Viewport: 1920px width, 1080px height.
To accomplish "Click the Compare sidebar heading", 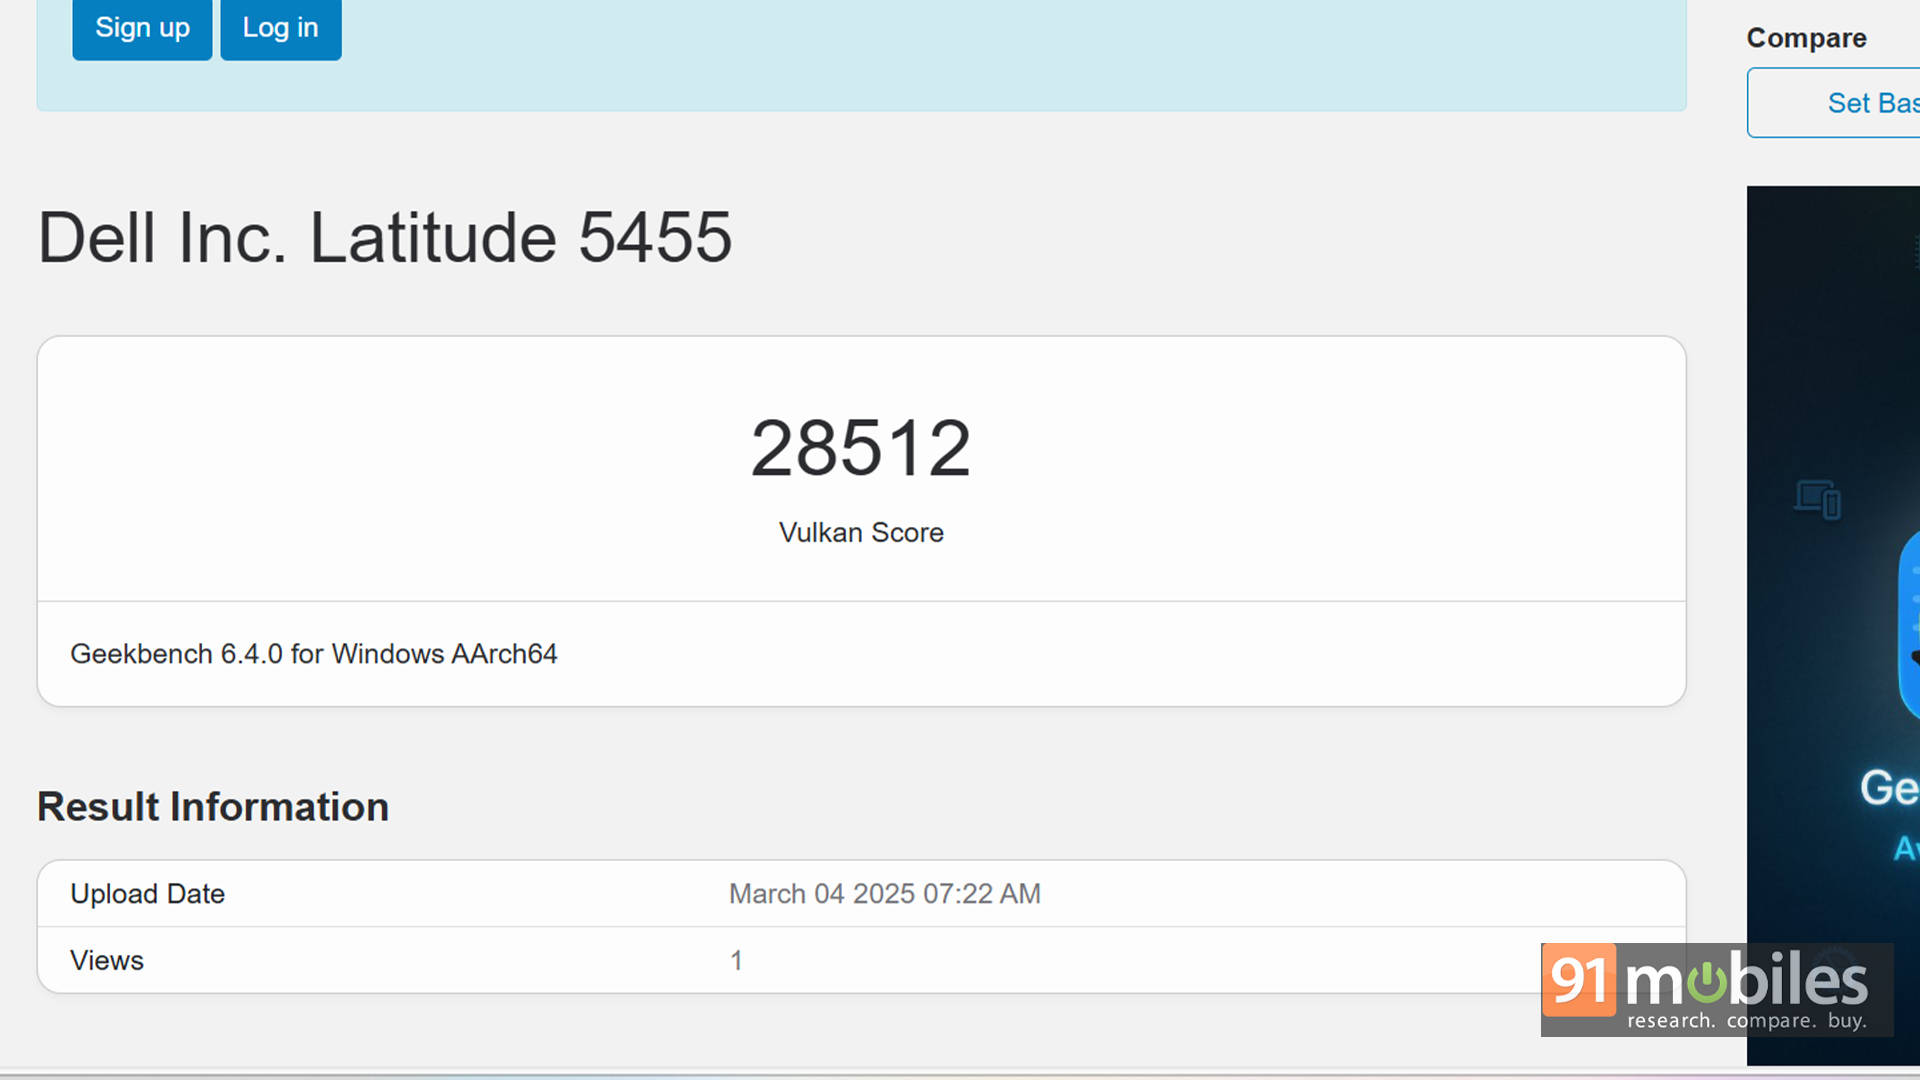I will click(x=1806, y=38).
